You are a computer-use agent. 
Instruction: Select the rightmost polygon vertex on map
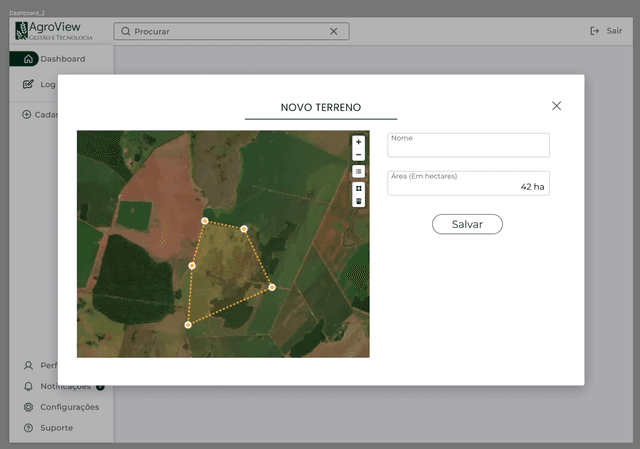click(x=272, y=287)
